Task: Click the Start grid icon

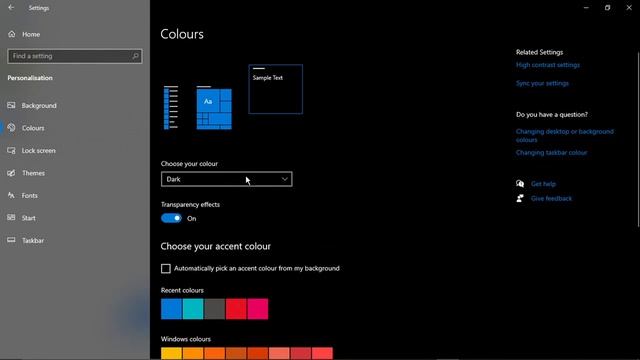Action: click(11, 218)
